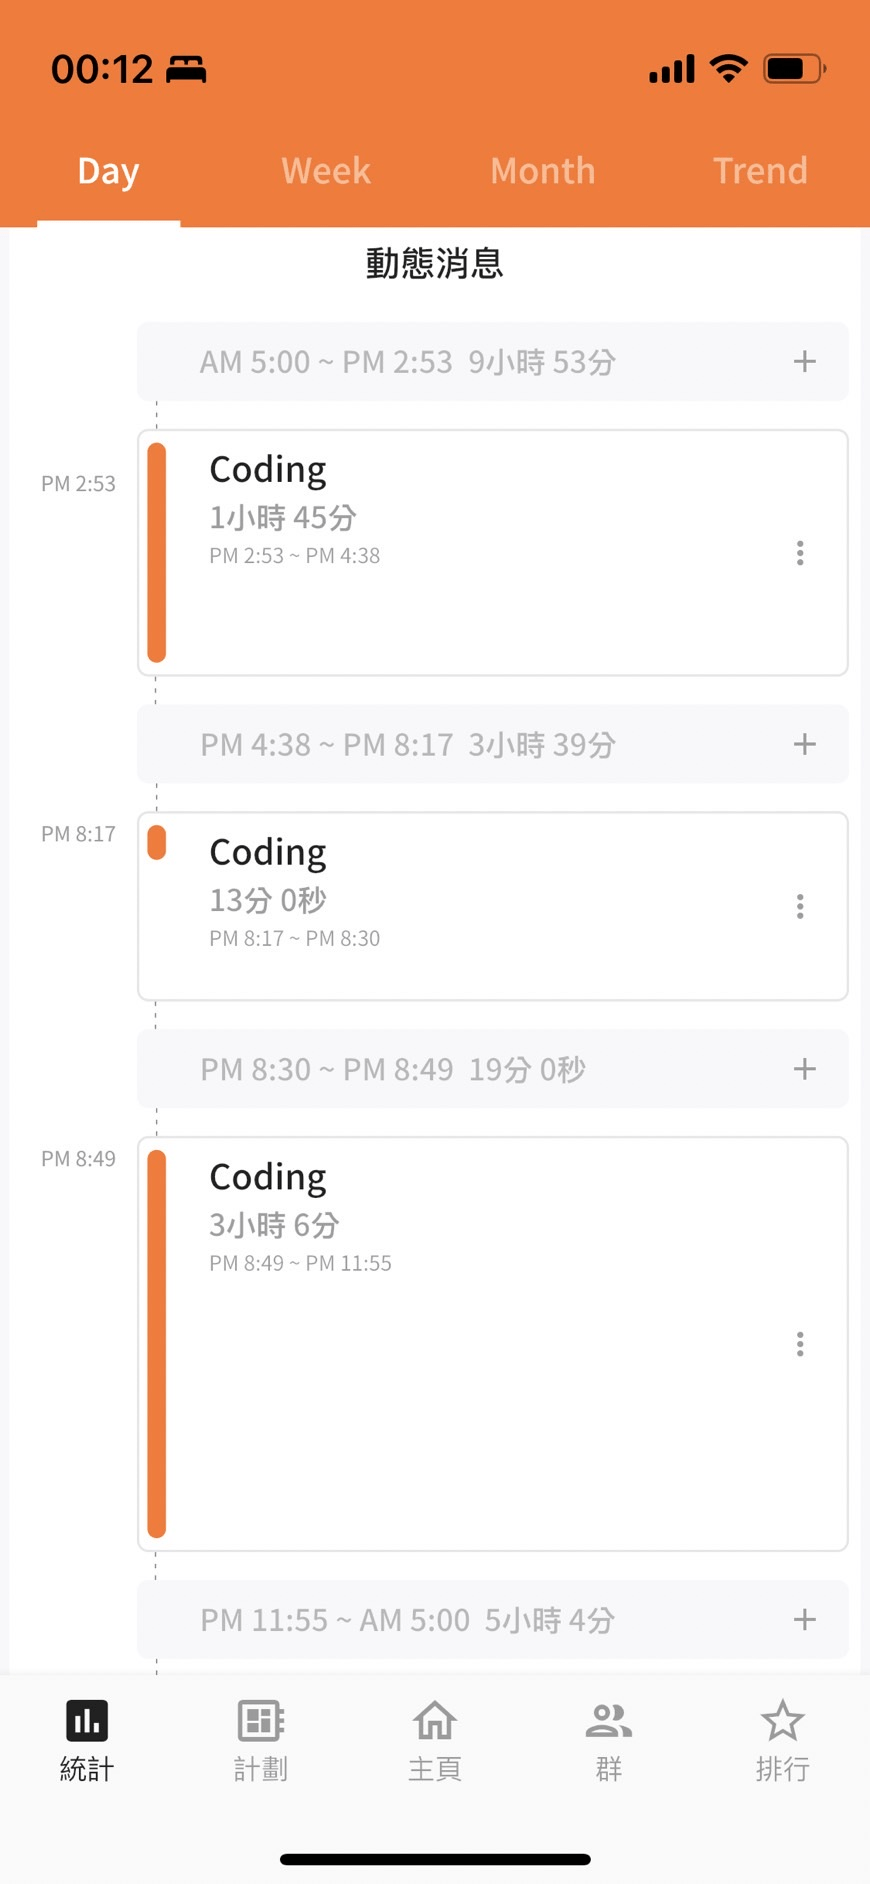Switch to the Trend tab
This screenshot has height=1884, width=870.
coord(760,171)
